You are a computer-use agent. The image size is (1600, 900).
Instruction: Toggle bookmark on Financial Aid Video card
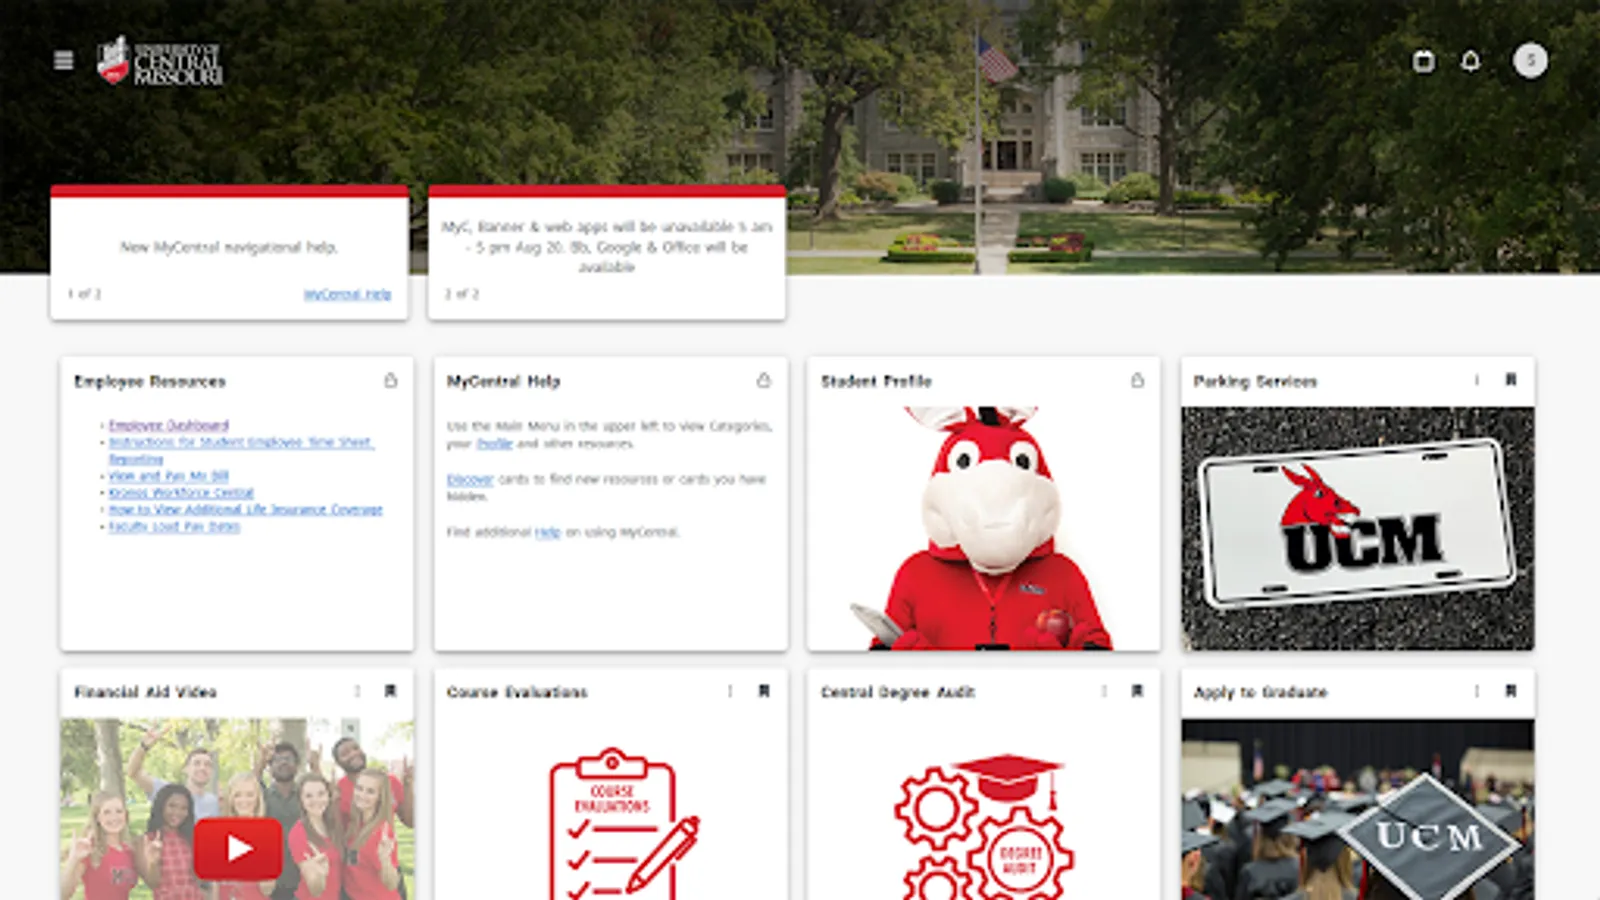391,691
